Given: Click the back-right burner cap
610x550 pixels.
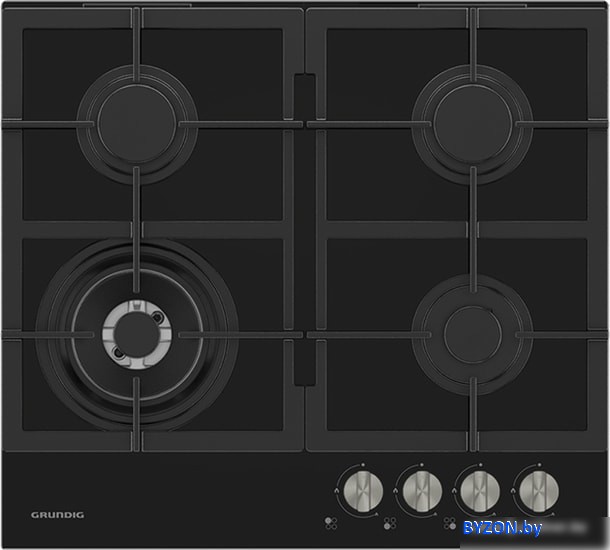Looking at the screenshot, I should pos(472,124).
